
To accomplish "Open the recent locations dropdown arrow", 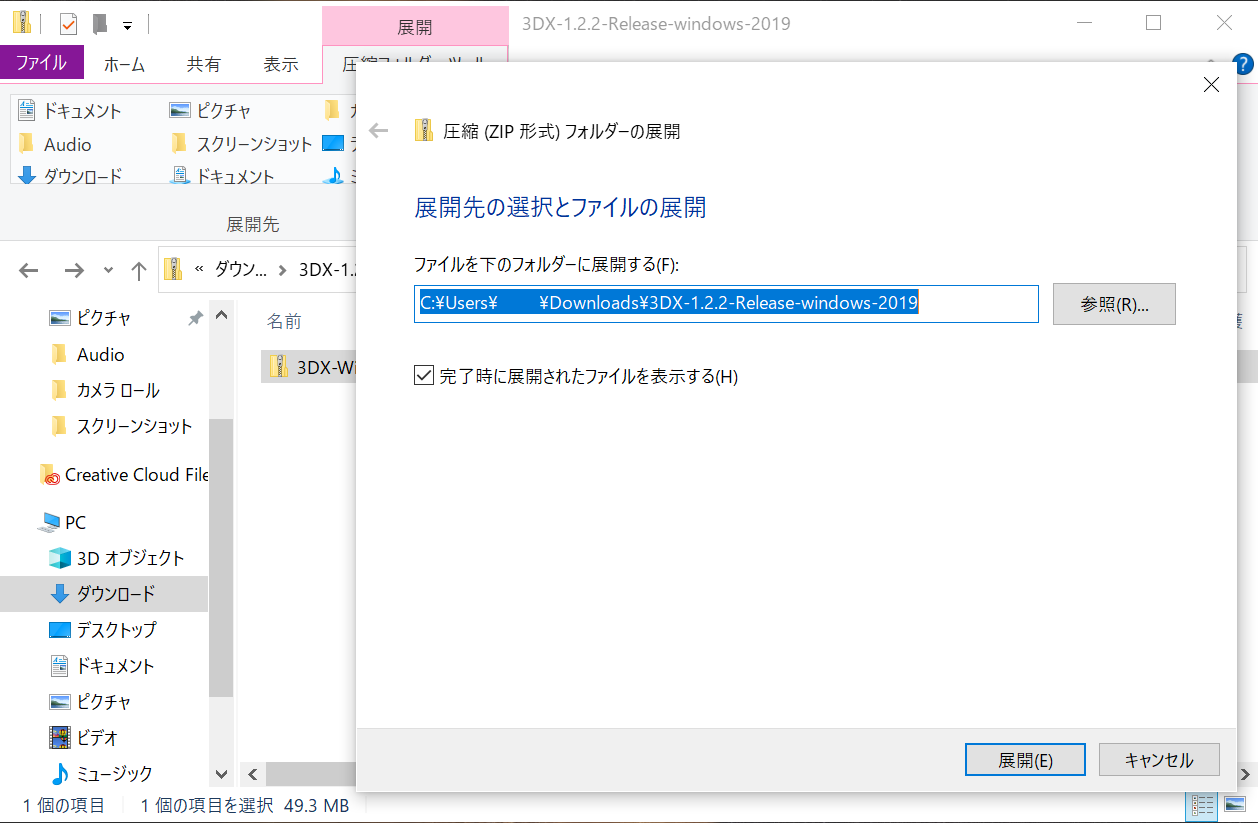I will 109,271.
